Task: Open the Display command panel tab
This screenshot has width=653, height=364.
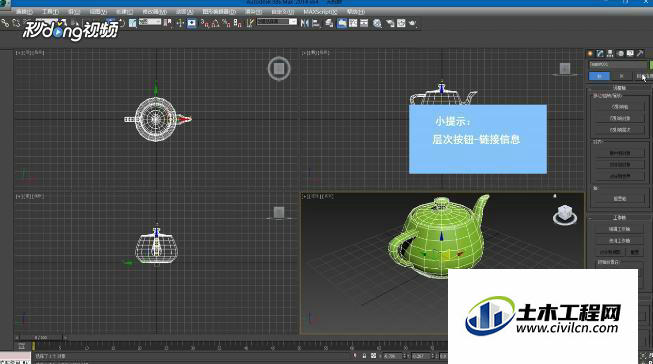Action: click(630, 53)
